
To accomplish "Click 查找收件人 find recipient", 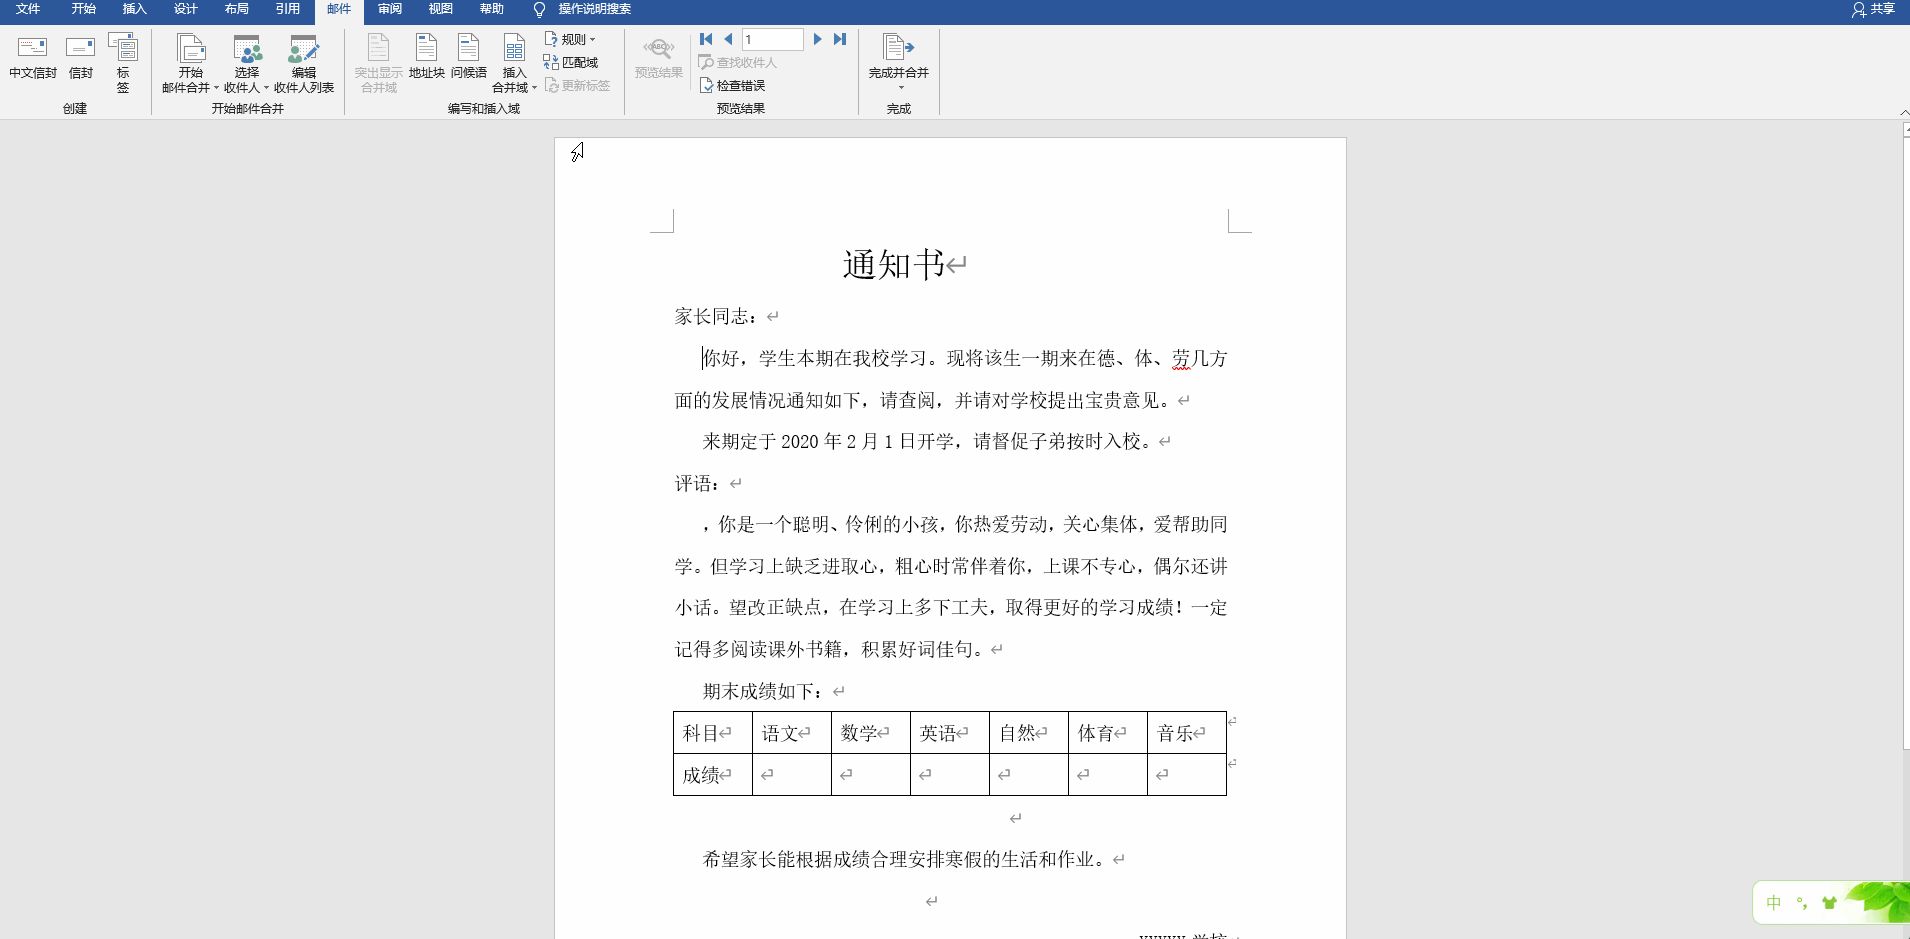I will [738, 62].
